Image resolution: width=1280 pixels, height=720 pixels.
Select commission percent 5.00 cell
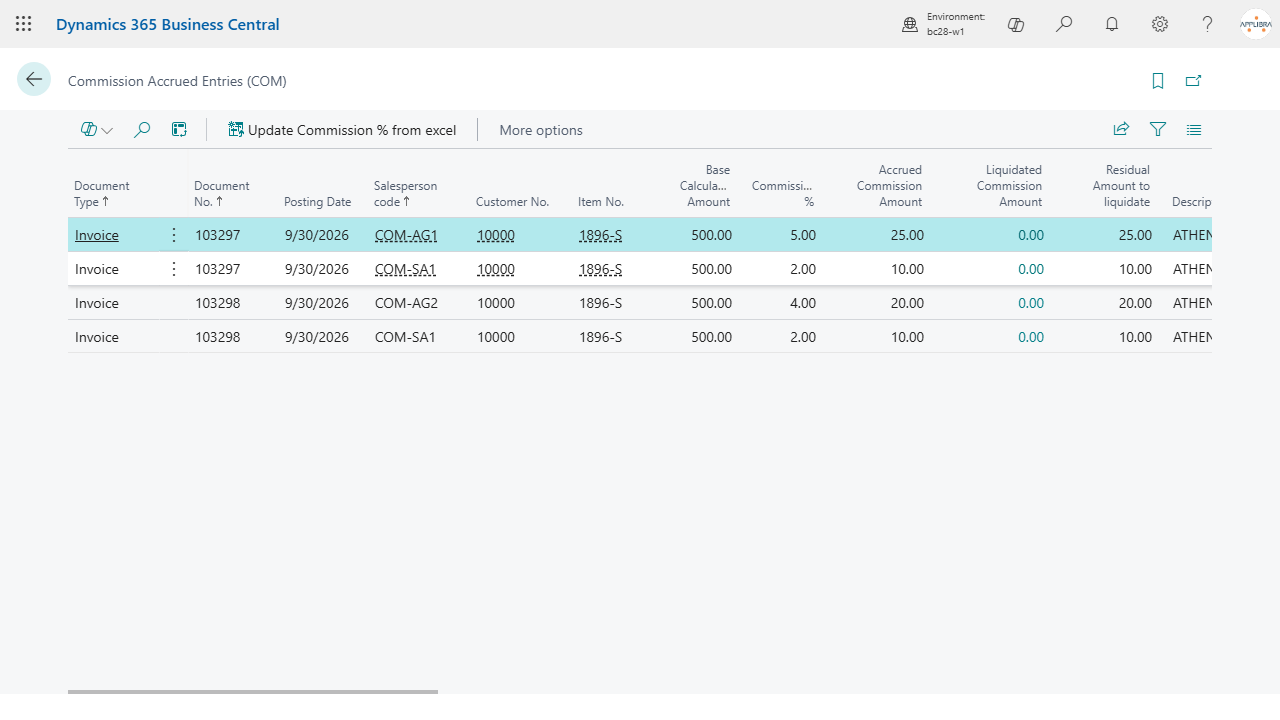pyautogui.click(x=803, y=235)
